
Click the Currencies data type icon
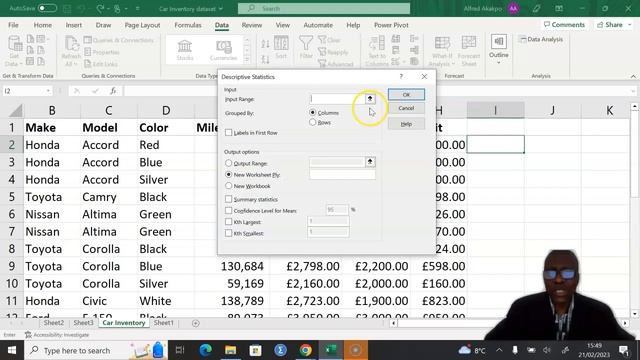pyautogui.click(x=223, y=47)
